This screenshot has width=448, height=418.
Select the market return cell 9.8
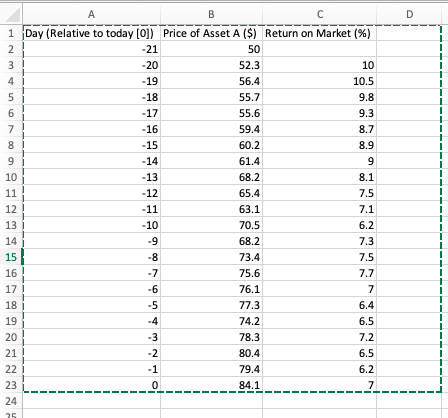(320, 97)
